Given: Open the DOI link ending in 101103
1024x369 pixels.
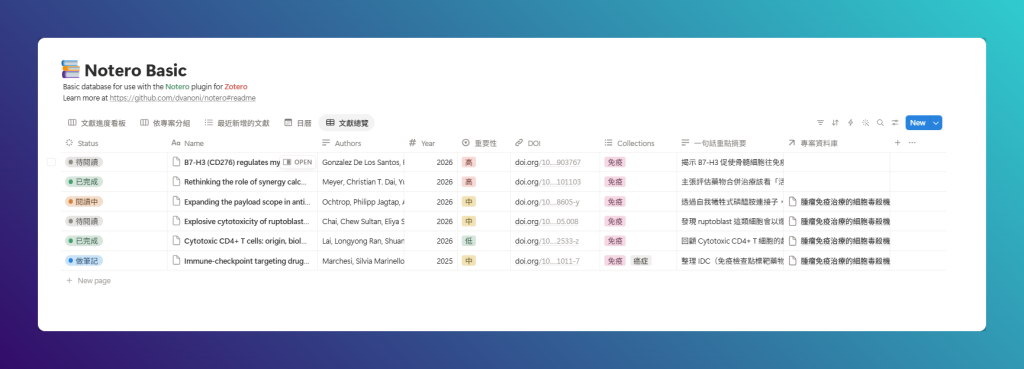Looking at the screenshot, I should pyautogui.click(x=547, y=182).
